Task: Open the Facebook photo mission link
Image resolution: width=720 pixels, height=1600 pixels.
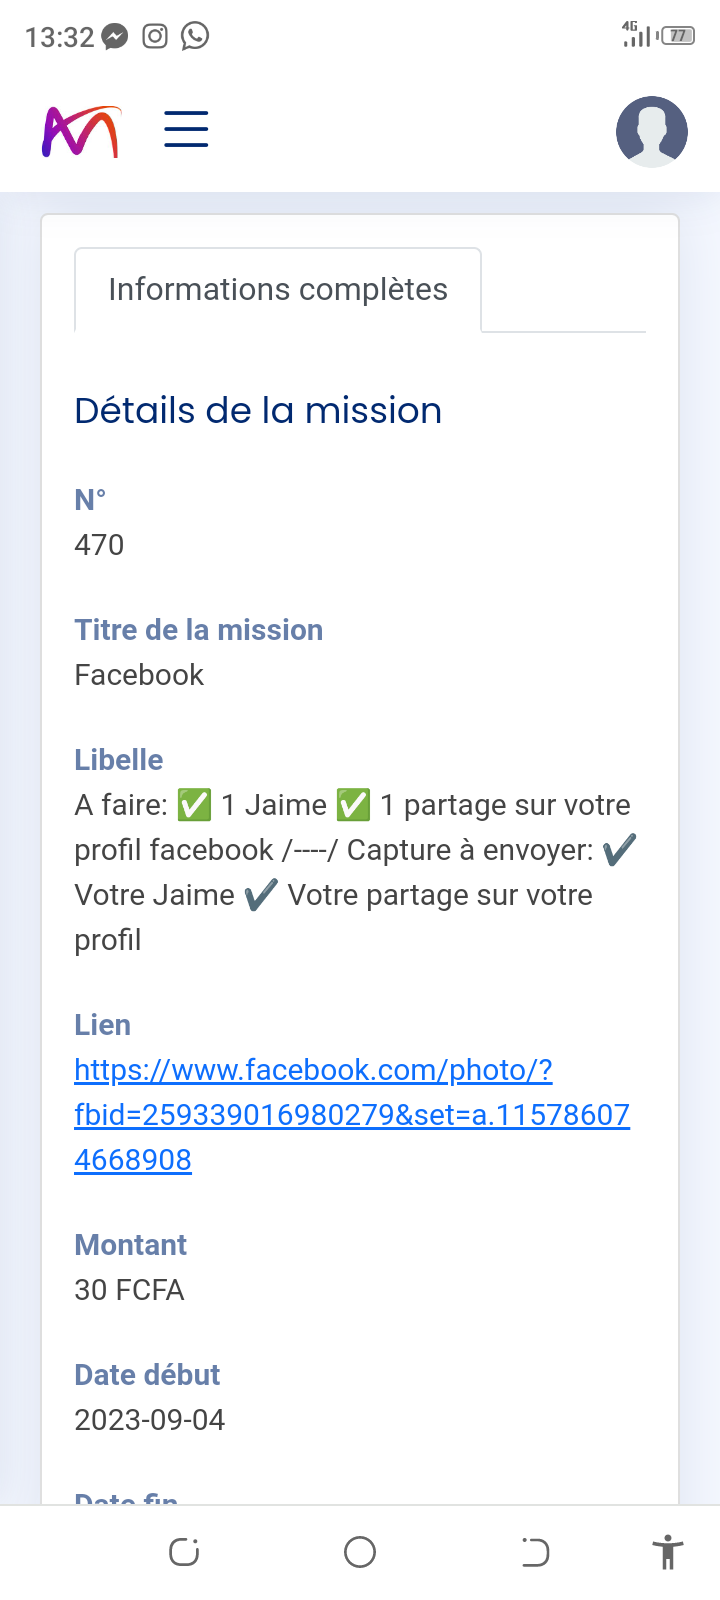Action: coord(351,1114)
